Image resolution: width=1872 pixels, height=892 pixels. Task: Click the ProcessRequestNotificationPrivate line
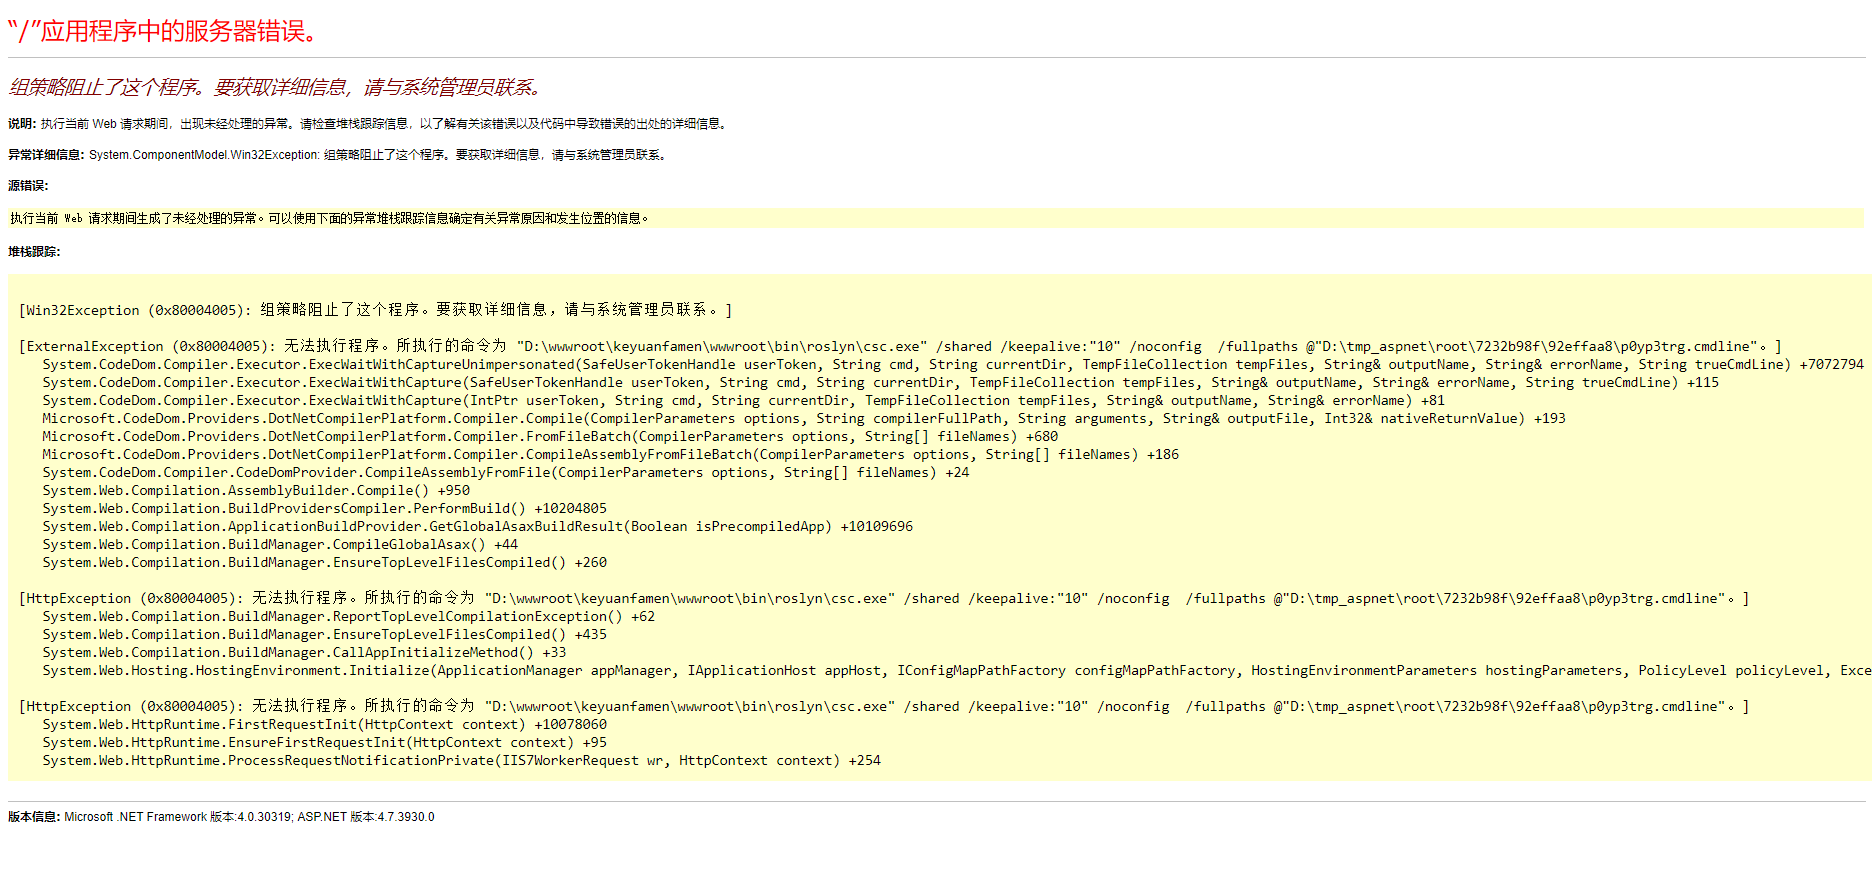461,761
